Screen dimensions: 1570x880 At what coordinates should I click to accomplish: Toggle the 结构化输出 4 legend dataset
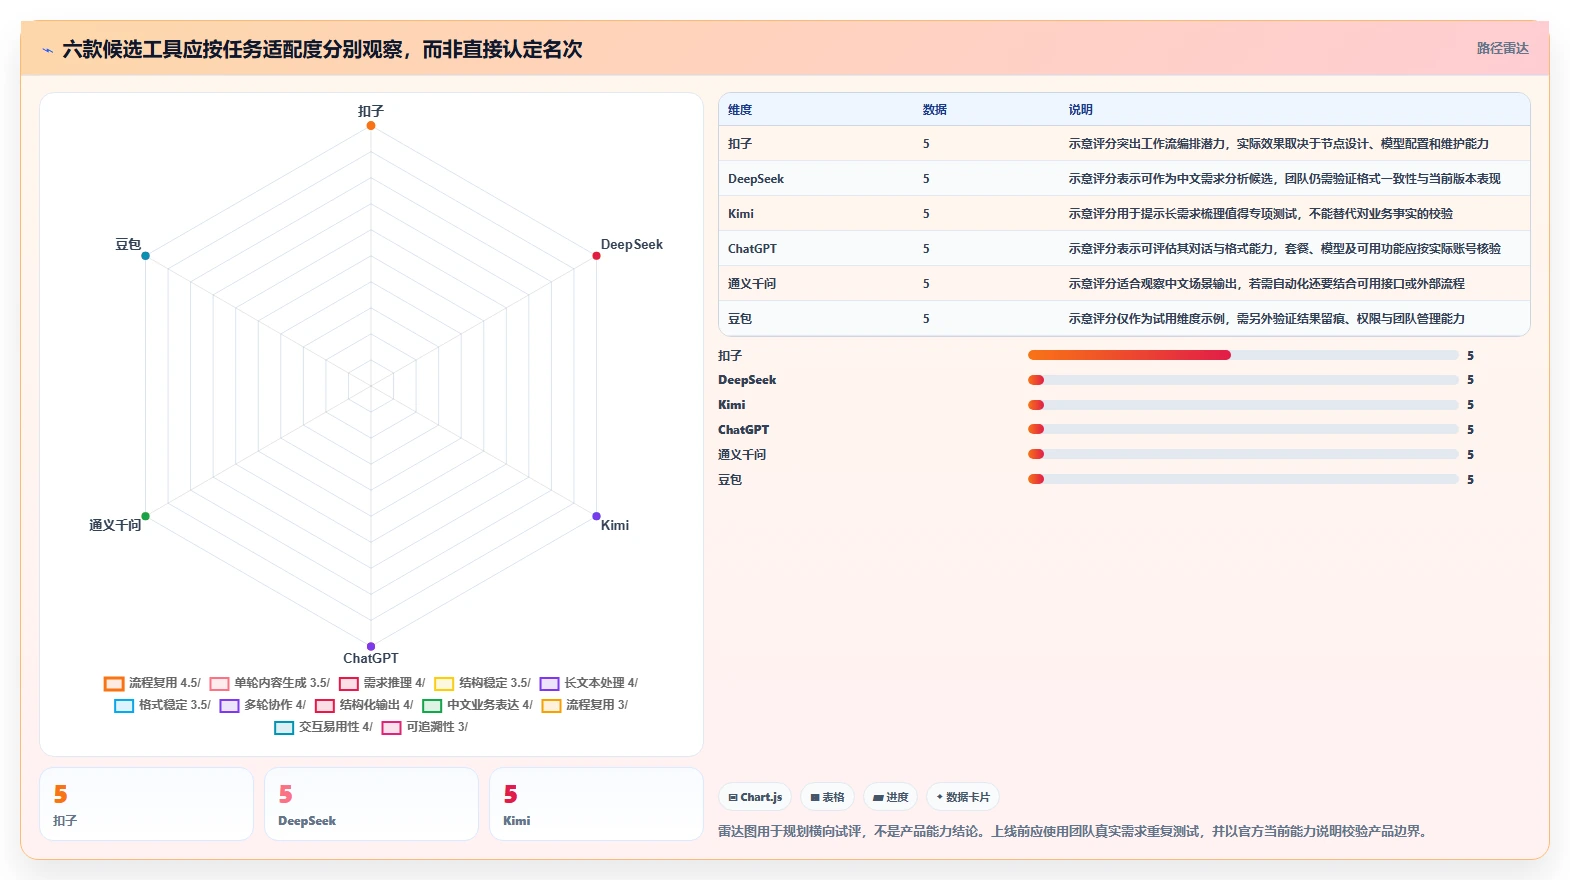[364, 705]
